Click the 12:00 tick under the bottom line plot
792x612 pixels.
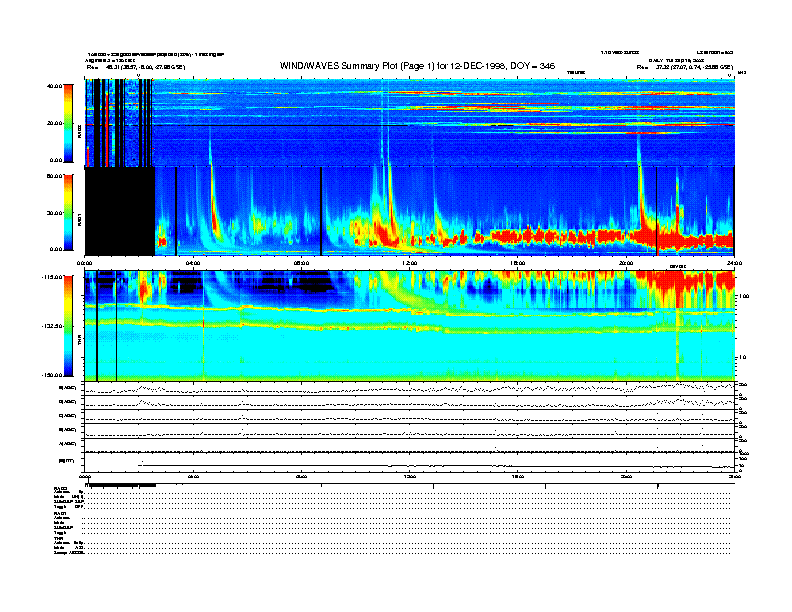(x=410, y=476)
